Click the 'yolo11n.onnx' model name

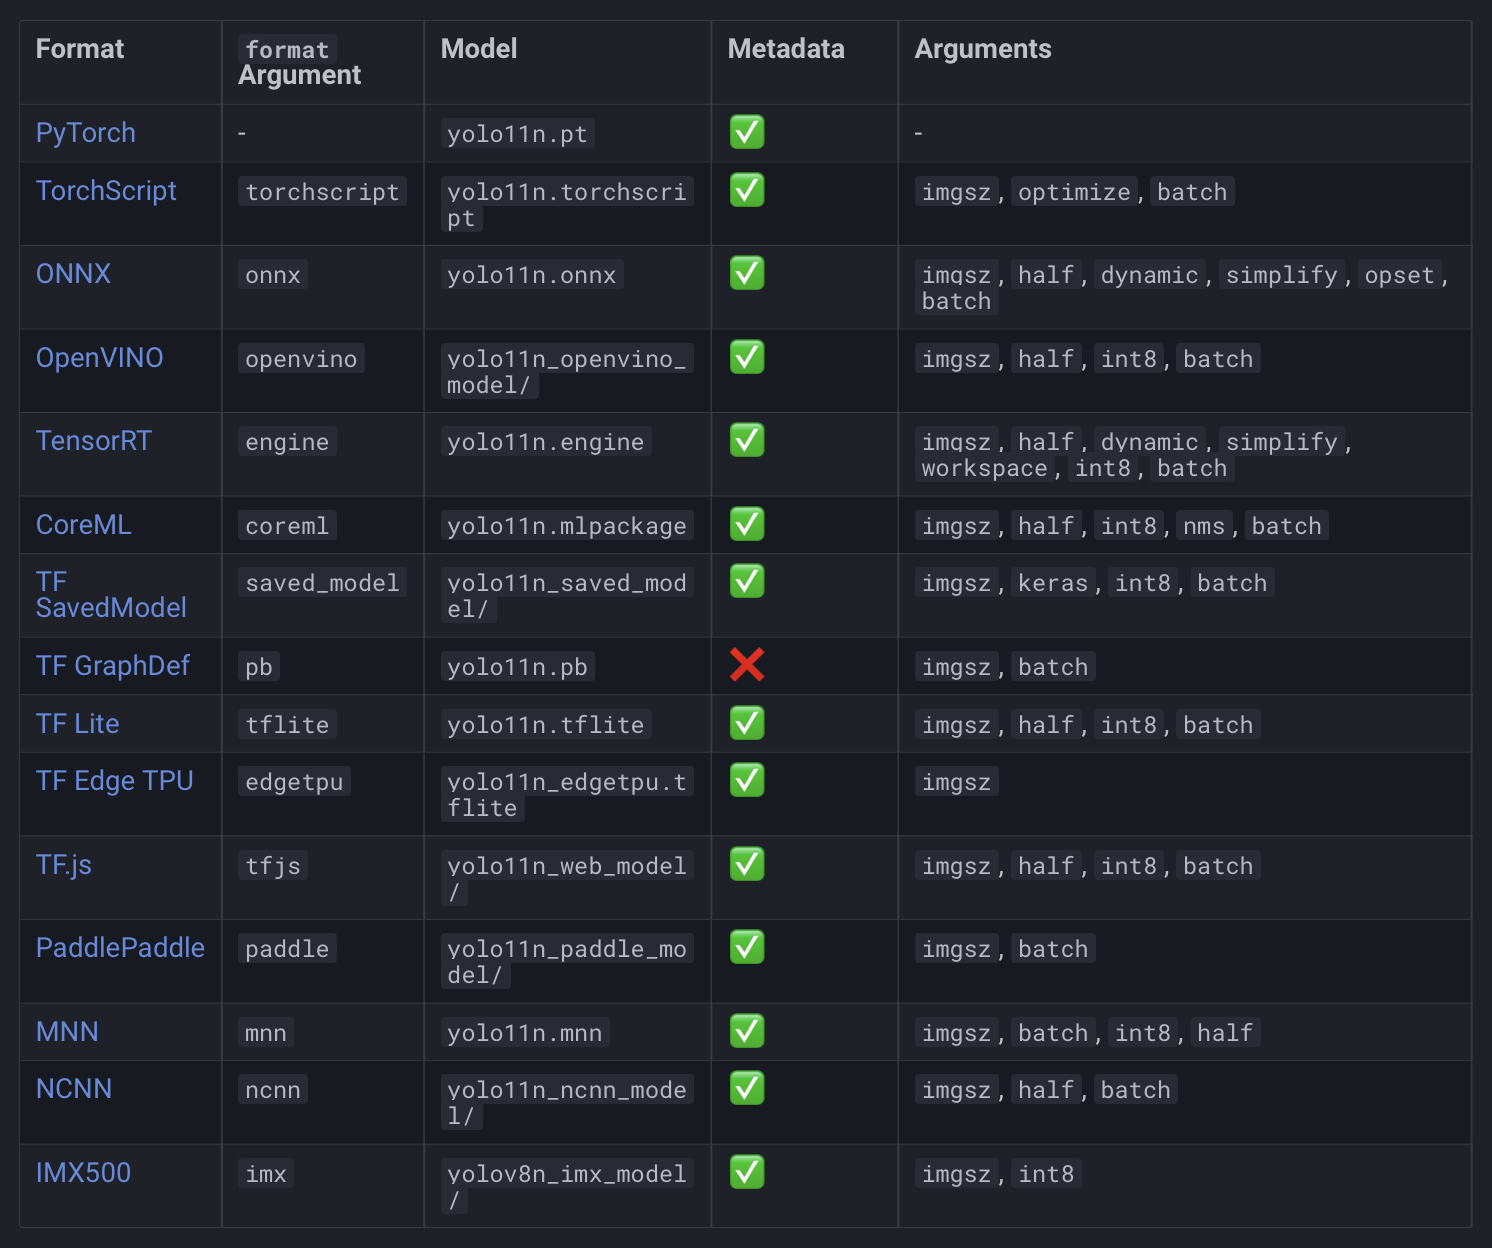[531, 275]
